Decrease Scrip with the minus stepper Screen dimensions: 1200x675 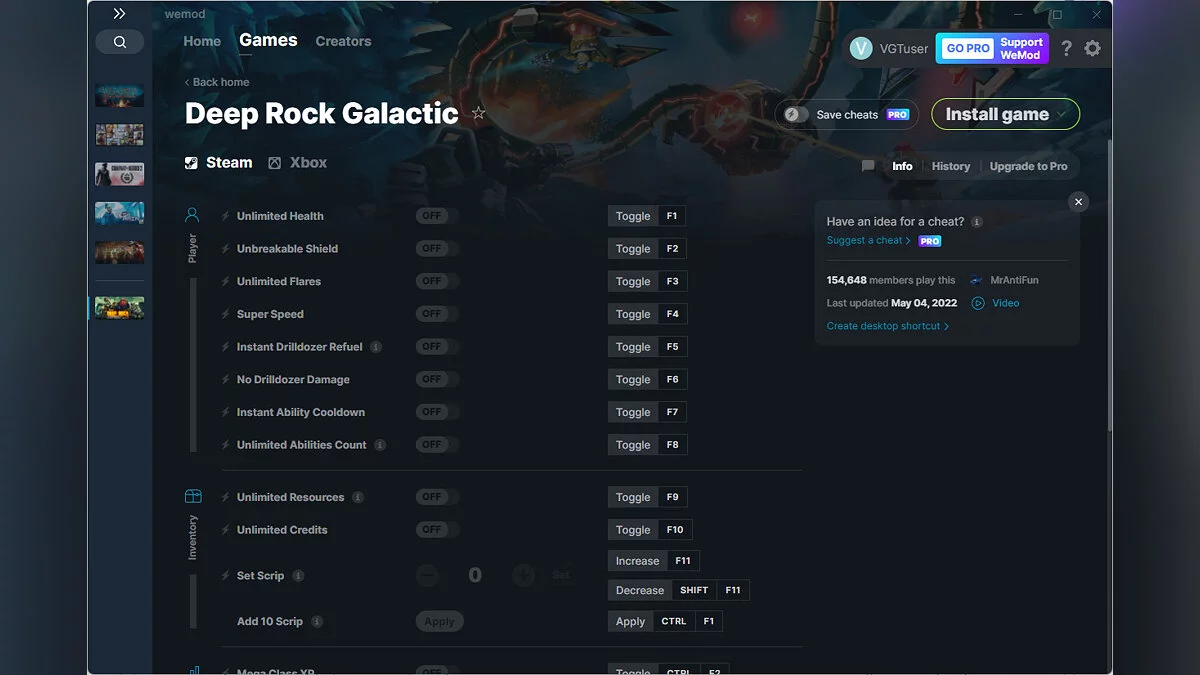tap(427, 575)
